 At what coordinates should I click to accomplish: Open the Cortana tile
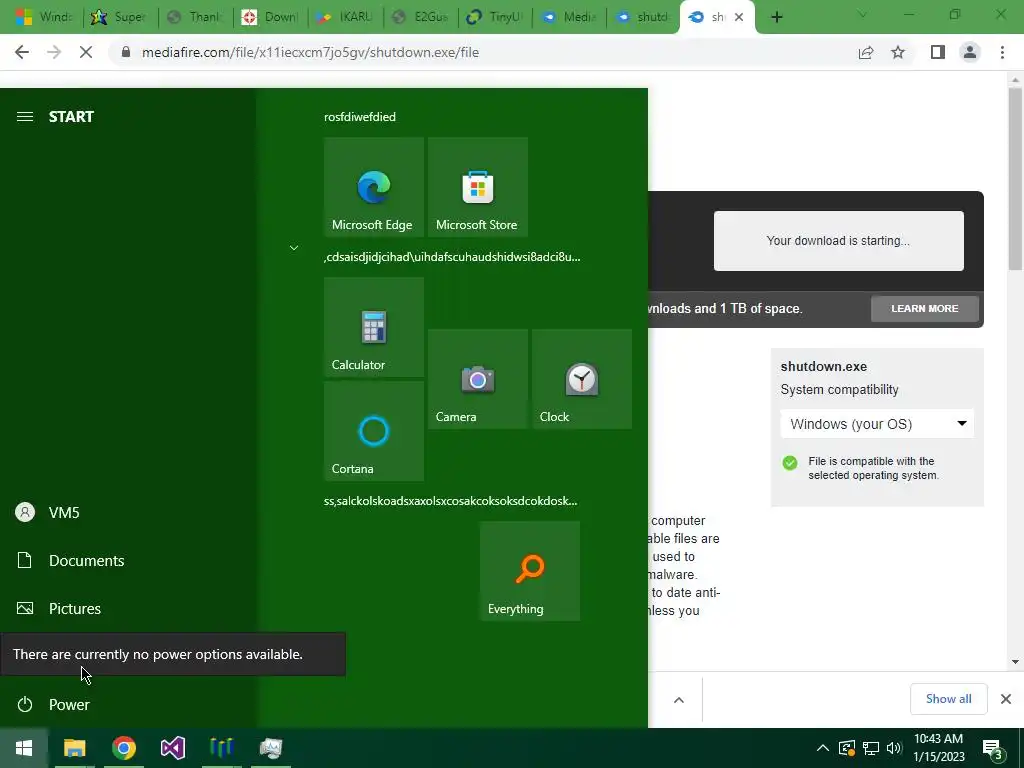[x=374, y=431]
